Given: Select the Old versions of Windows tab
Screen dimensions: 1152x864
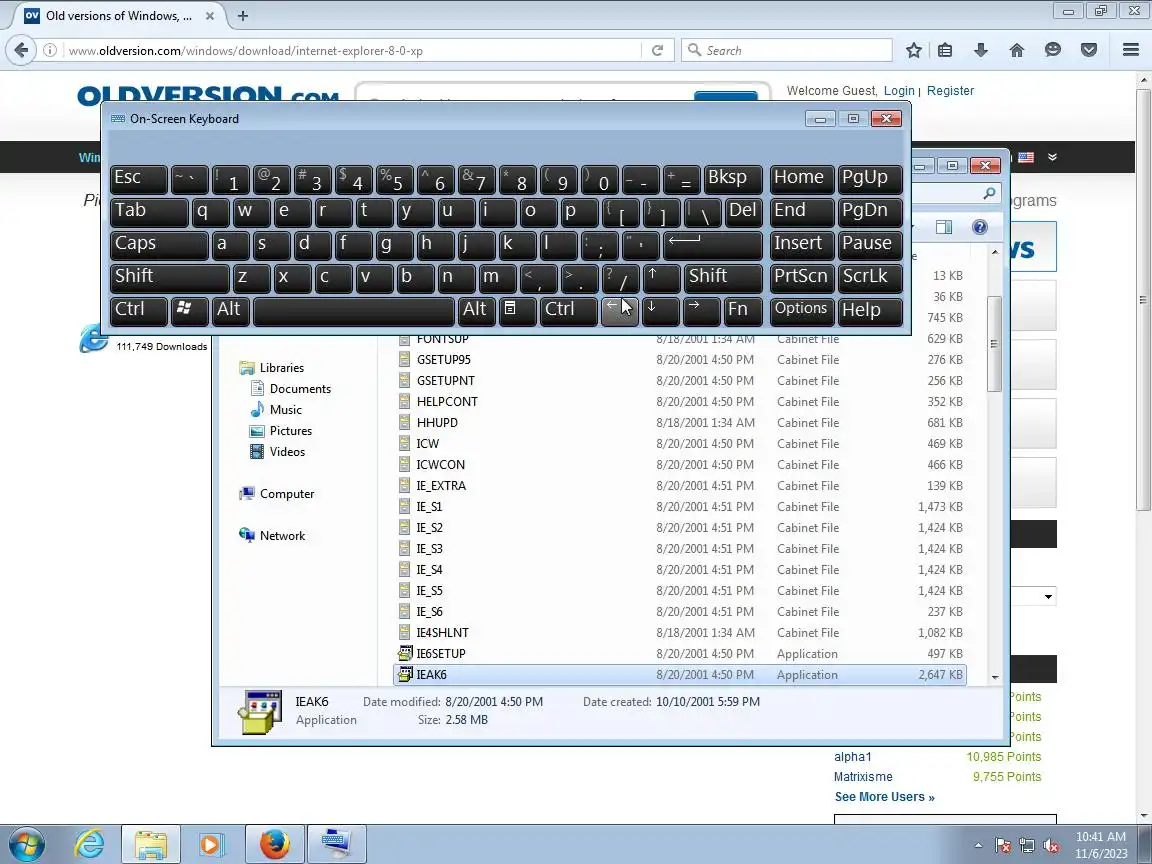Looking at the screenshot, I should [x=121, y=15].
